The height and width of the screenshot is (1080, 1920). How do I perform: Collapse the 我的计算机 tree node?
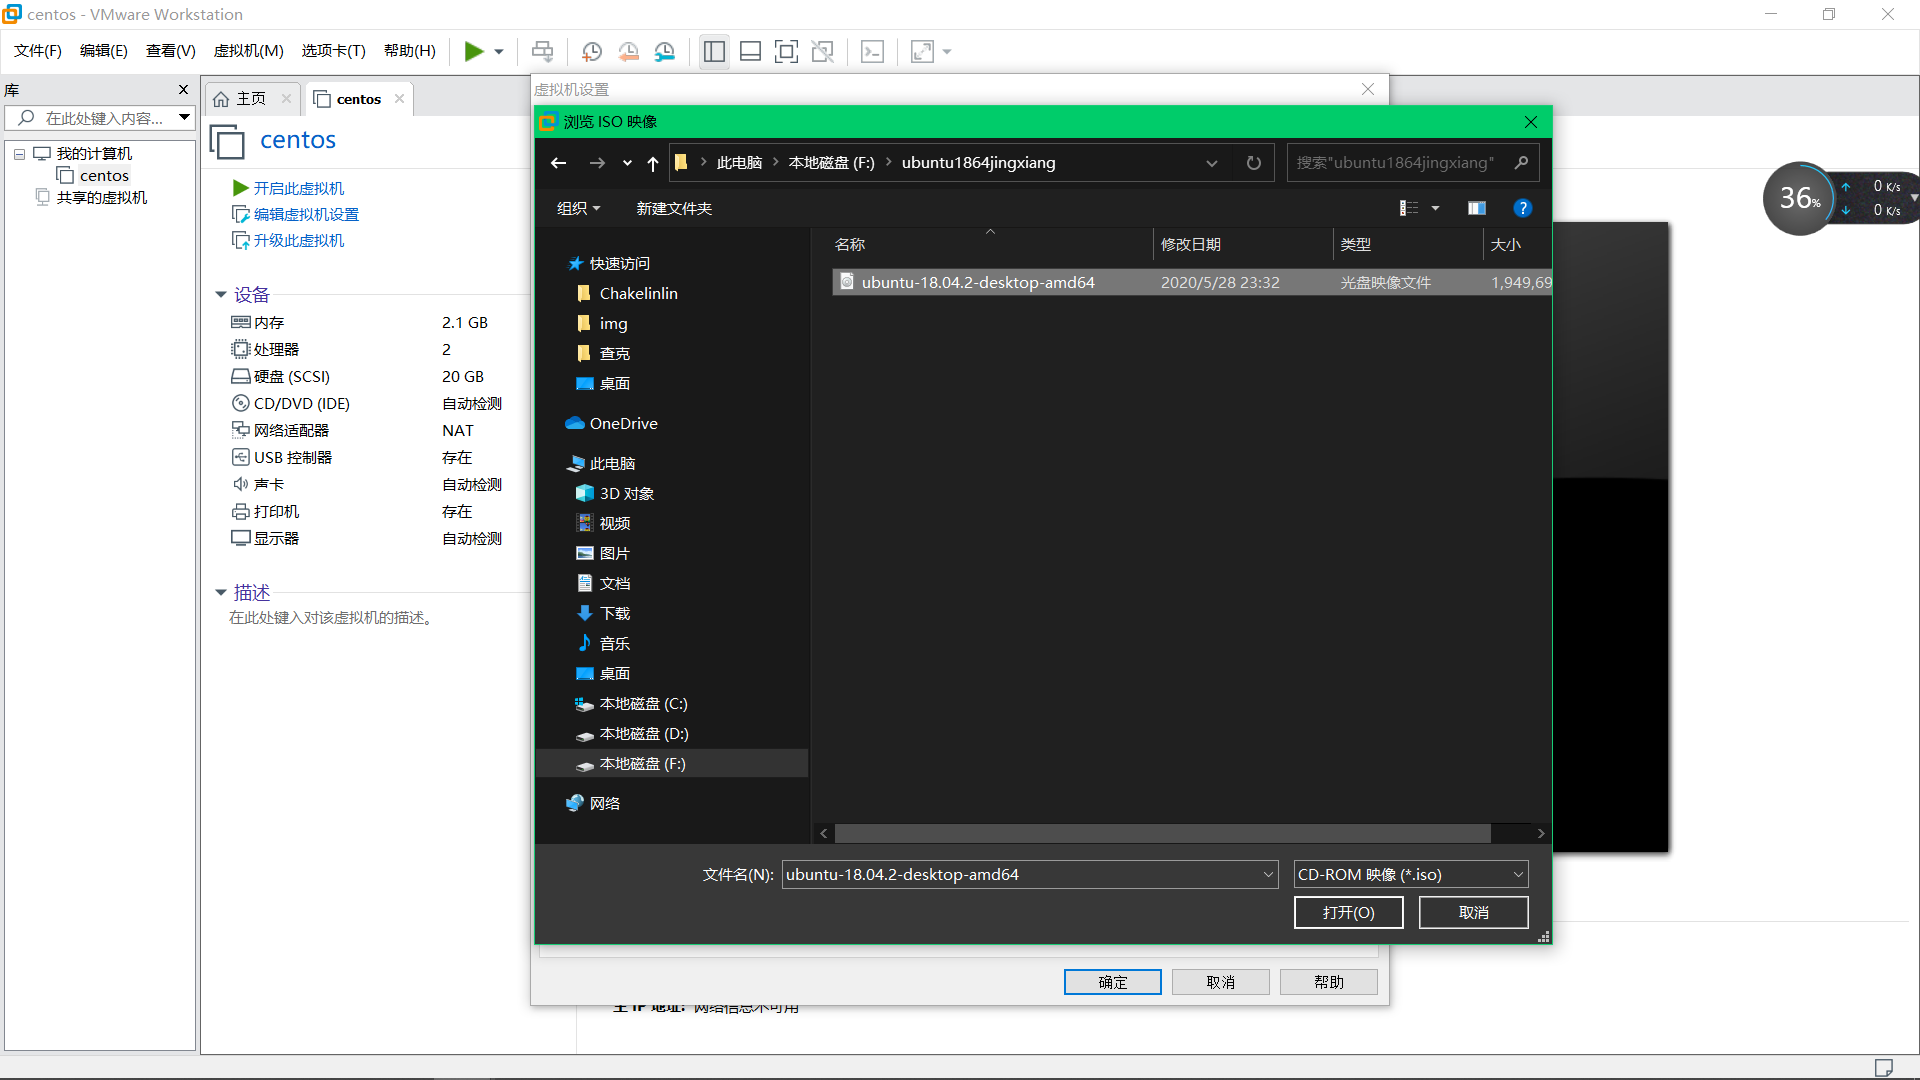point(19,154)
